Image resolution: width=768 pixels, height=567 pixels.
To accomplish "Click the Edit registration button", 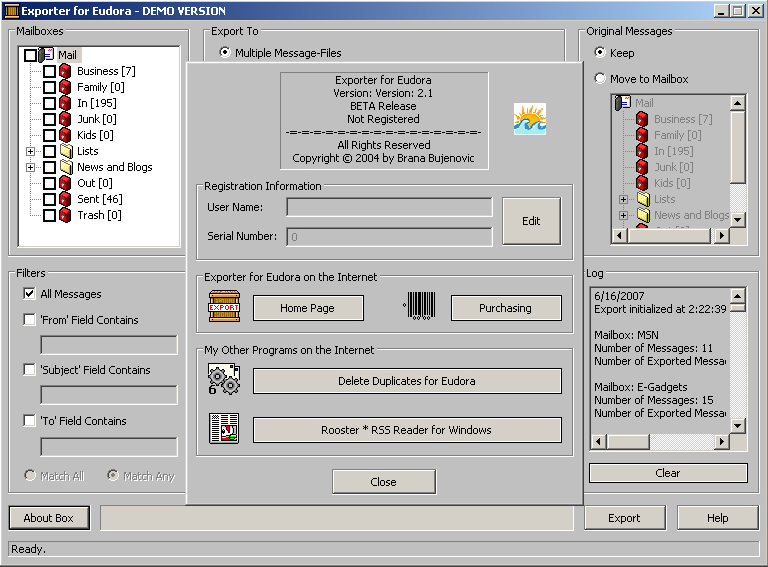I will tap(531, 221).
